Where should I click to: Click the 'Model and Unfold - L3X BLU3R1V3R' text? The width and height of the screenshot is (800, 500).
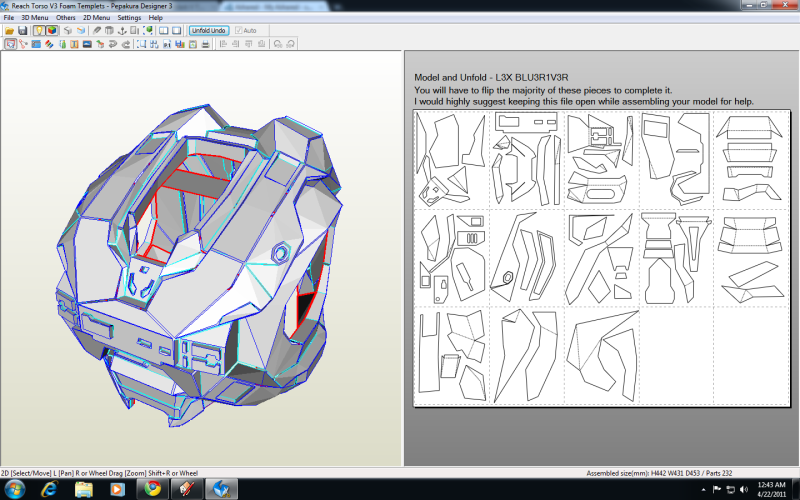click(491, 78)
